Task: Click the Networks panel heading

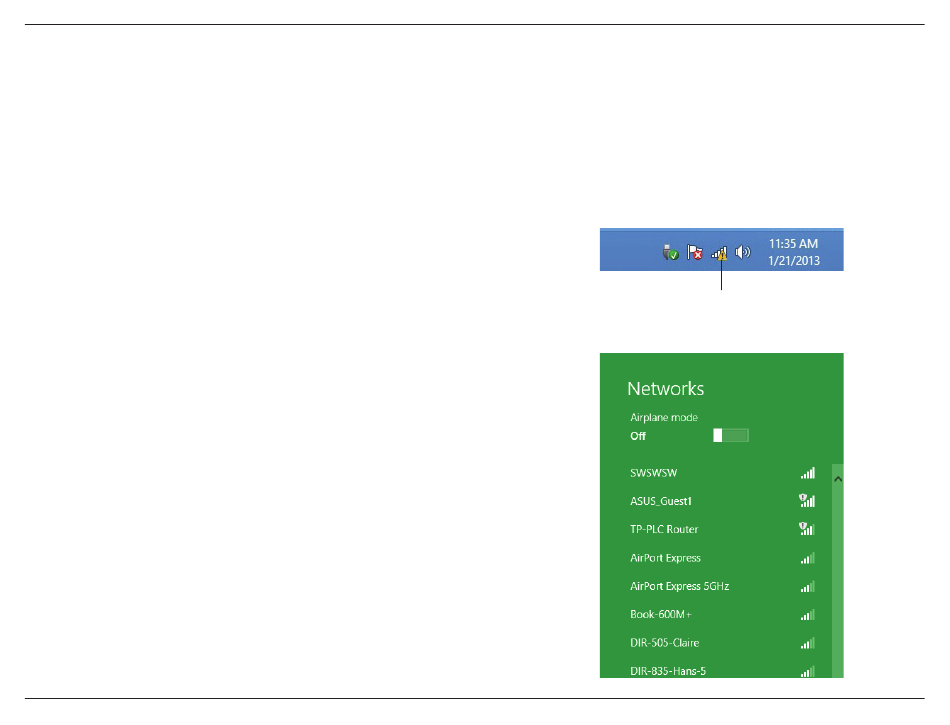Action: [x=665, y=389]
